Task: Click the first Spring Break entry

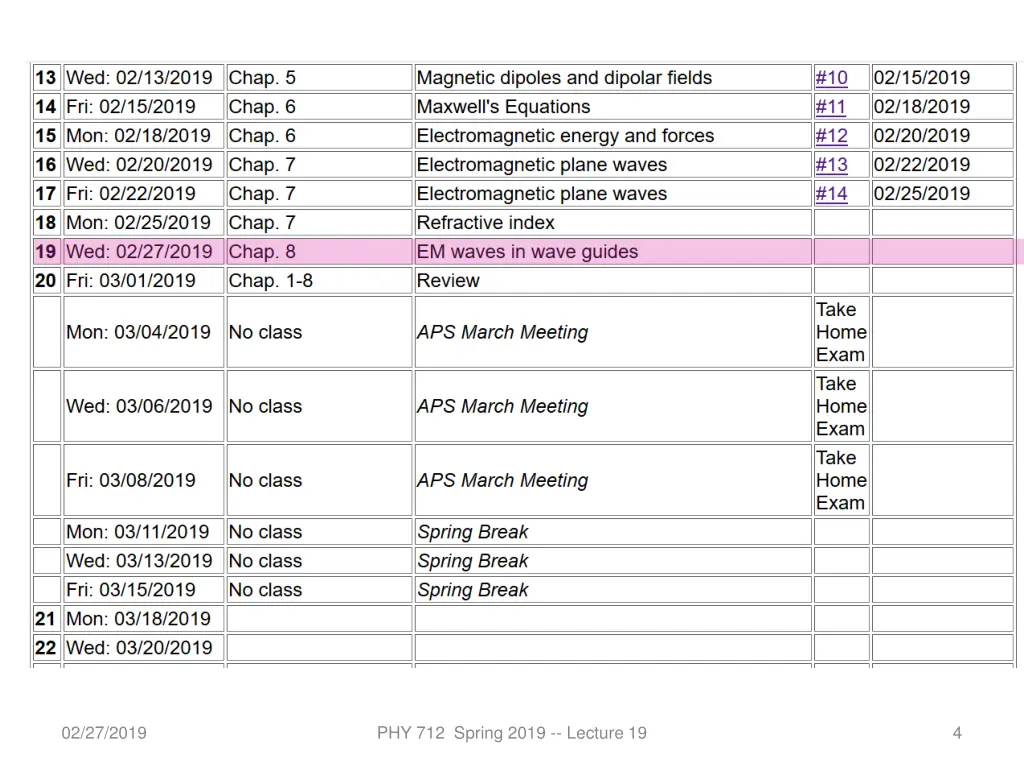Action: click(473, 532)
